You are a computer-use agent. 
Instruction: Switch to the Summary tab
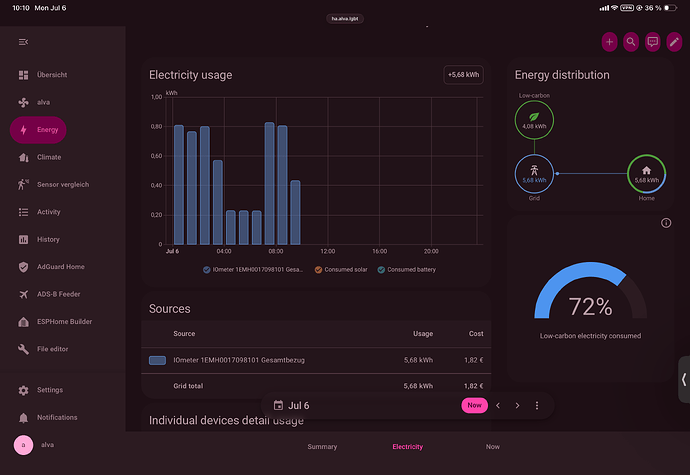tap(322, 447)
